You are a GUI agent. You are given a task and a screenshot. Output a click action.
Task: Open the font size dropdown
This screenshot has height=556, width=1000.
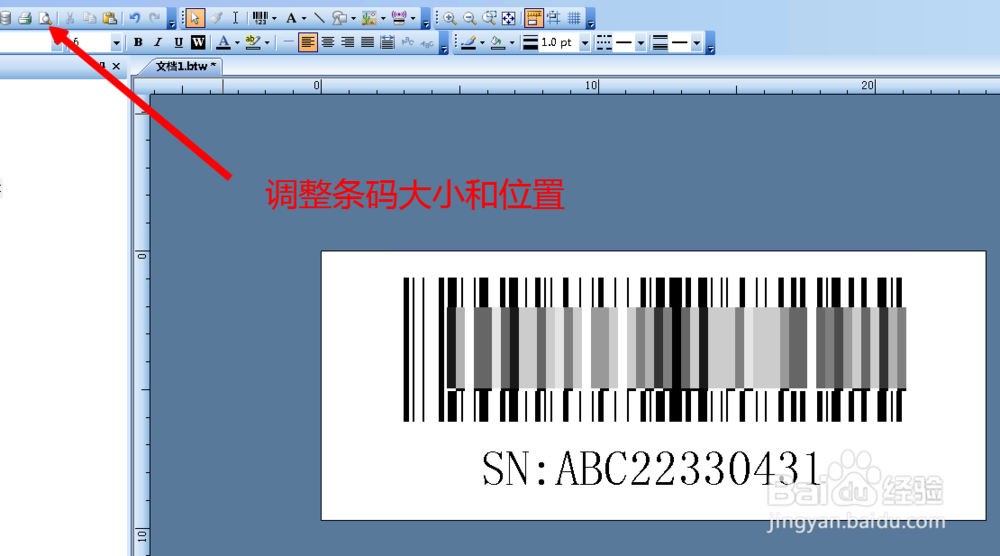coord(116,43)
